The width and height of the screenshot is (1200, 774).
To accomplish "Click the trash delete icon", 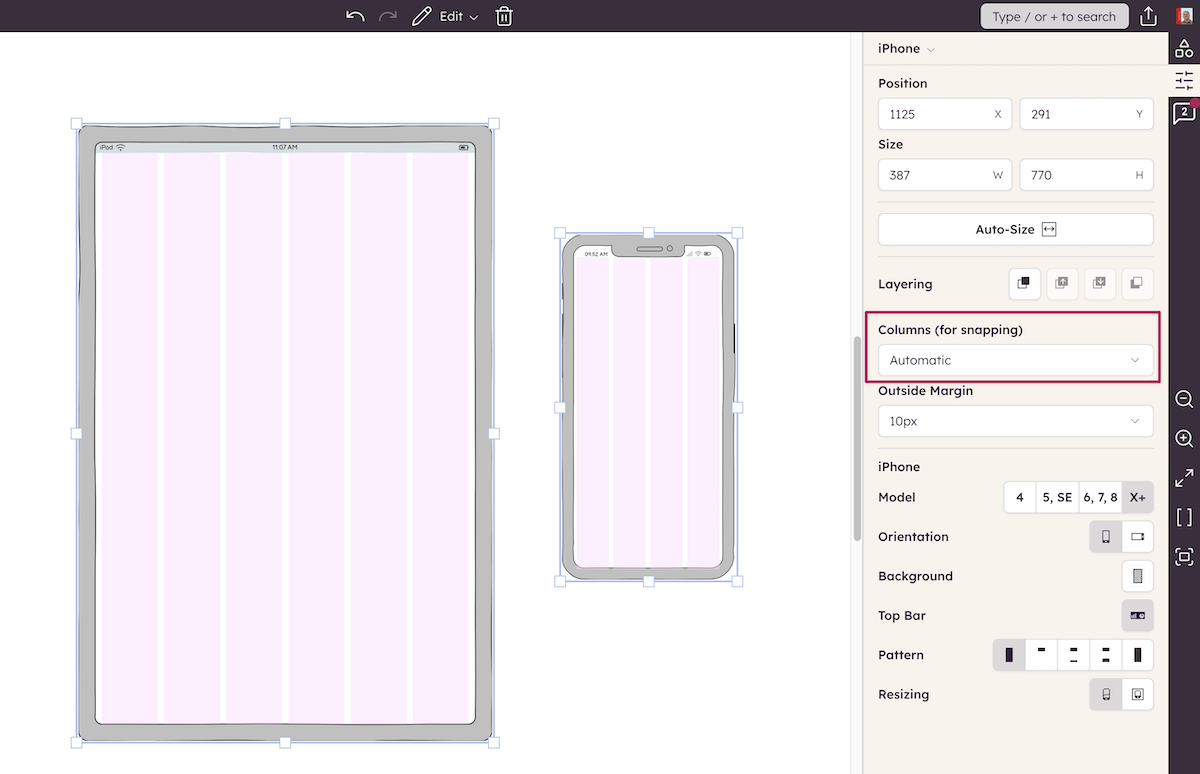I will tap(504, 16).
